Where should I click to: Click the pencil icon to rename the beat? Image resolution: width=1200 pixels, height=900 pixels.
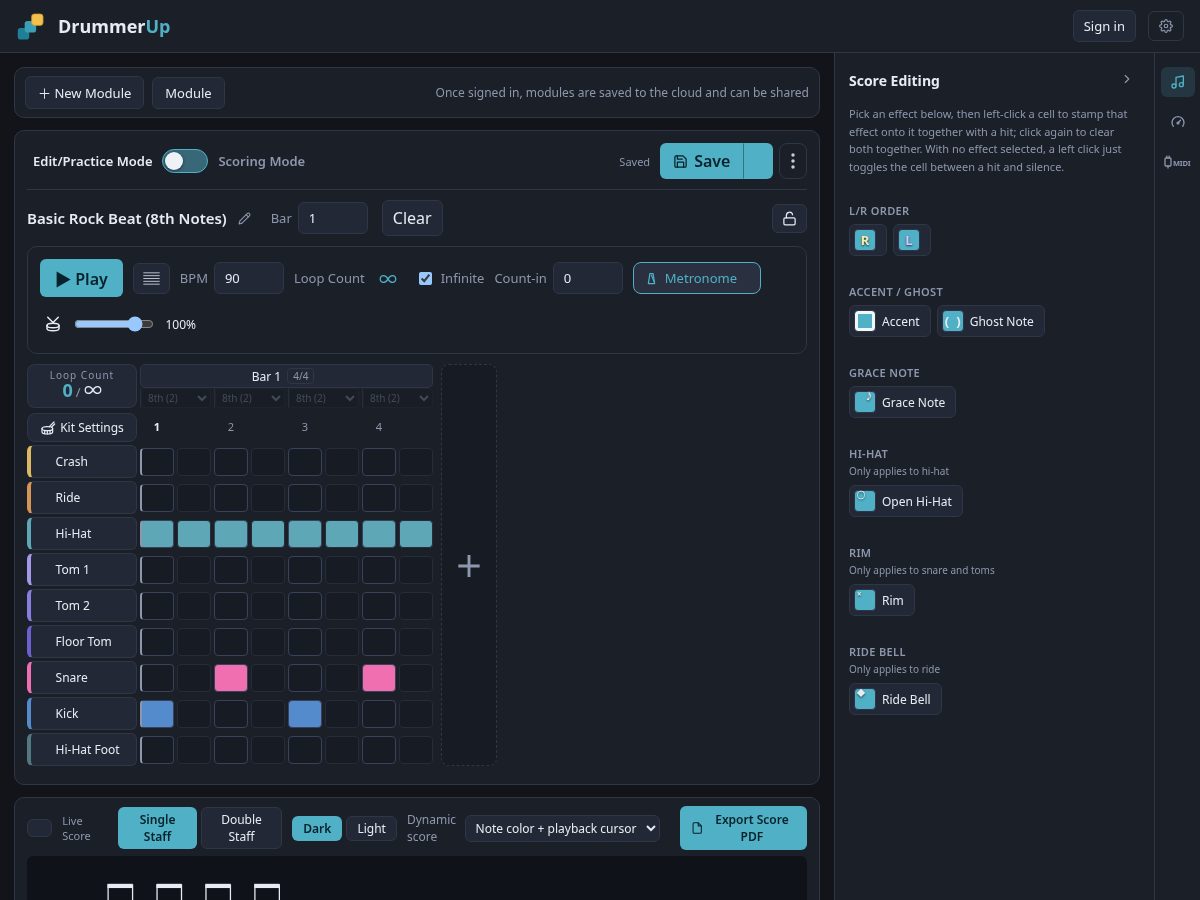[x=245, y=219]
